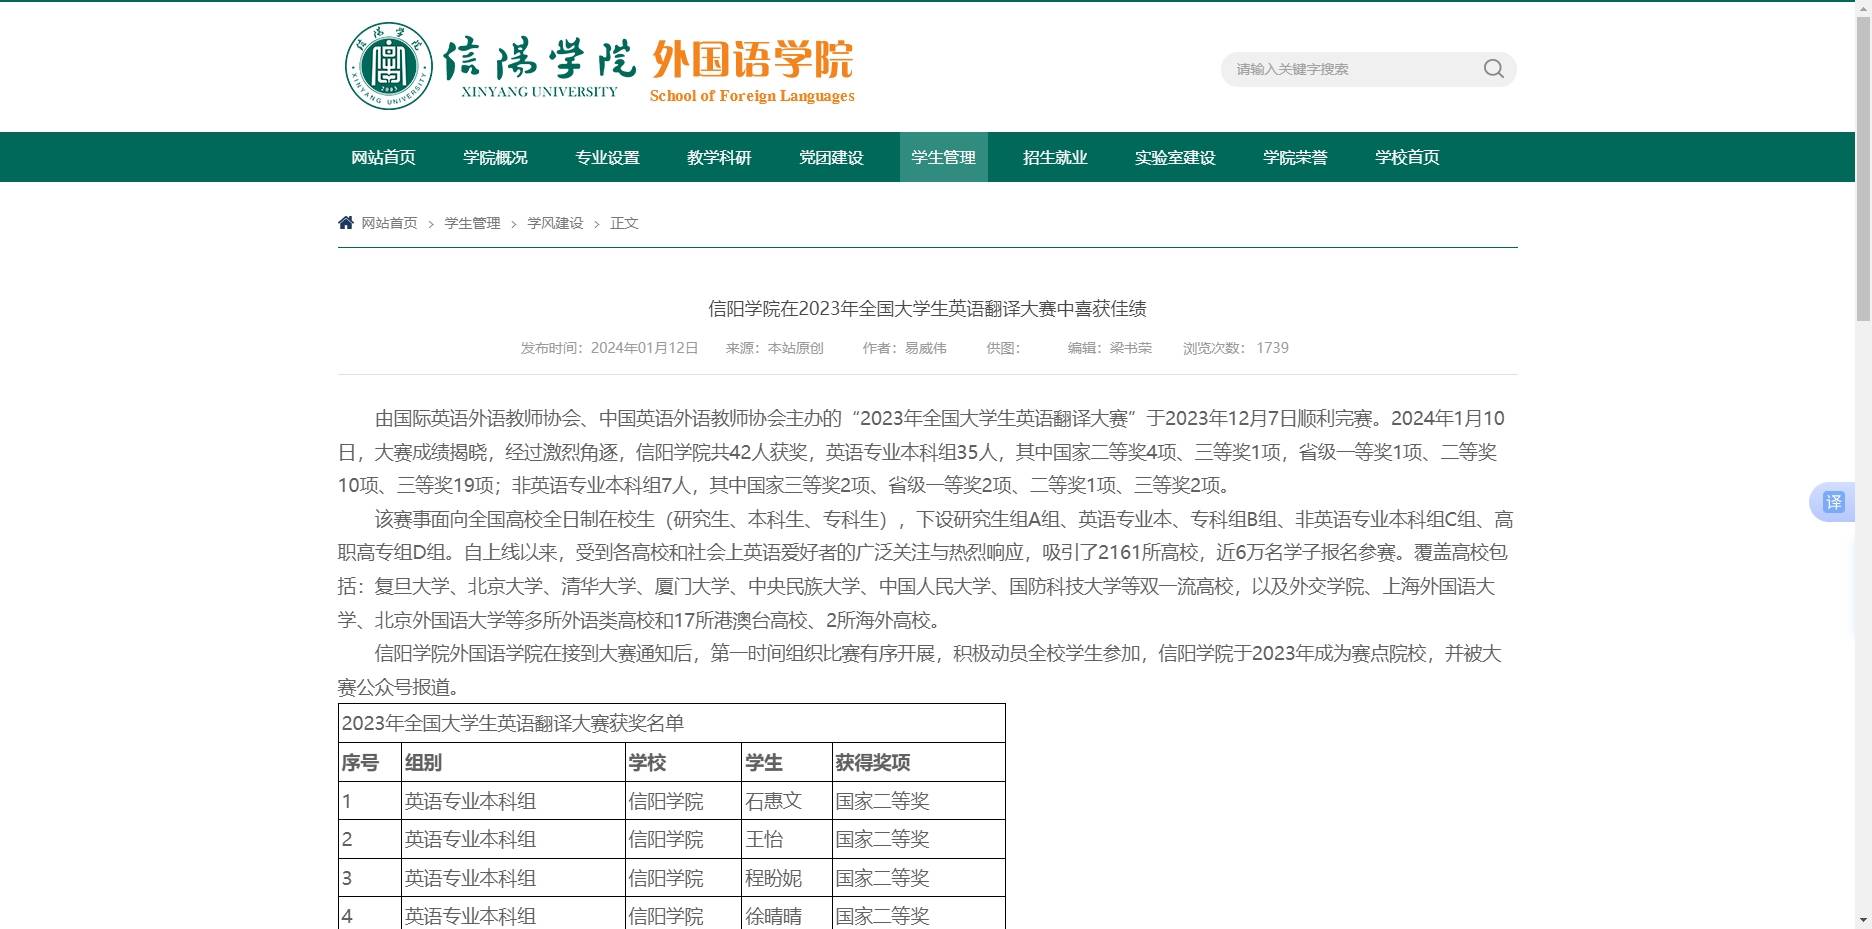Screen dimensions: 1872x929
Task: Click the Xinyang University round logo
Action: [x=388, y=67]
